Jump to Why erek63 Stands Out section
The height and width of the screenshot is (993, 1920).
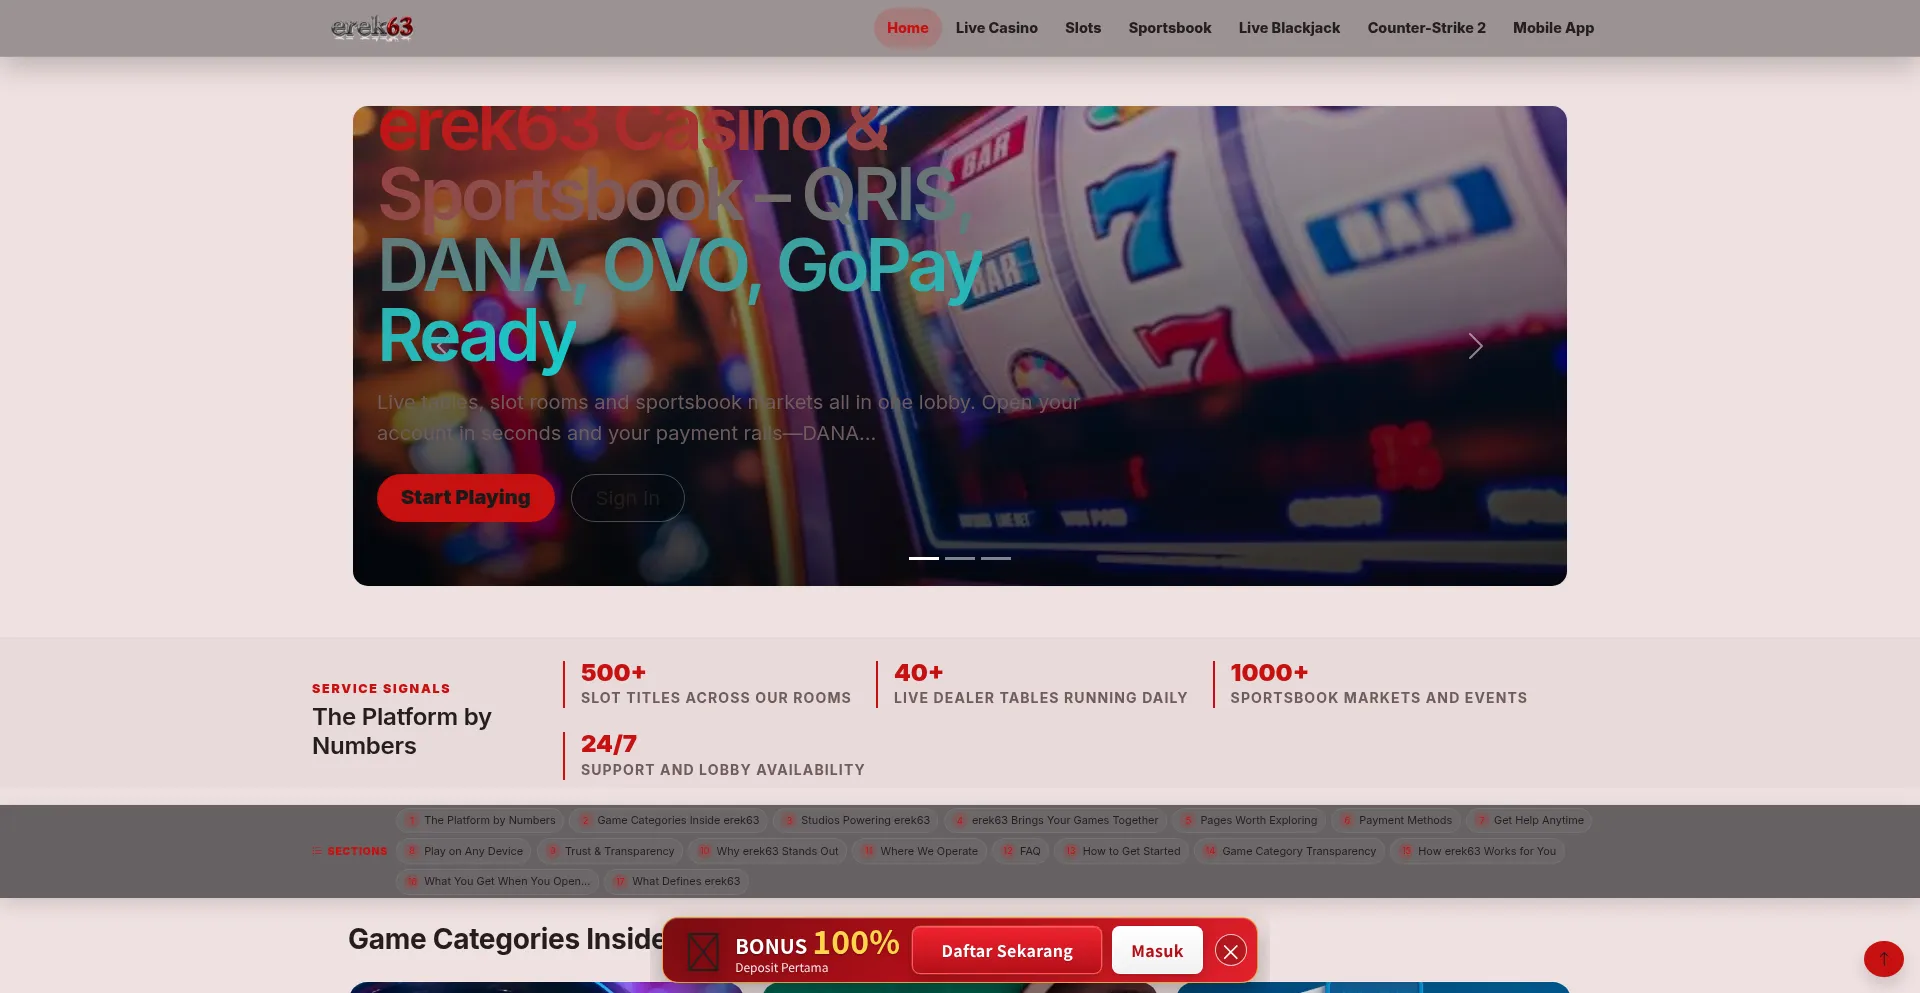pos(768,852)
